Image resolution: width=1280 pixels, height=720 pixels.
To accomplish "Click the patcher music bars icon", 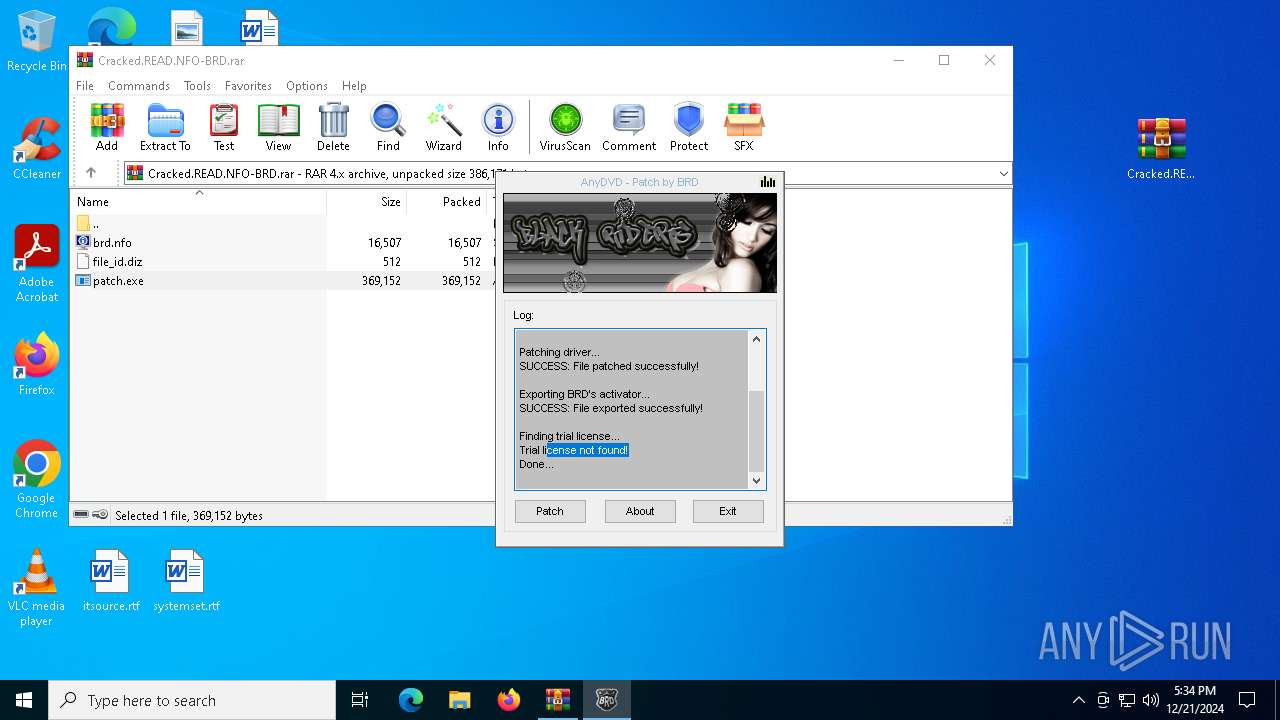I will coord(767,182).
